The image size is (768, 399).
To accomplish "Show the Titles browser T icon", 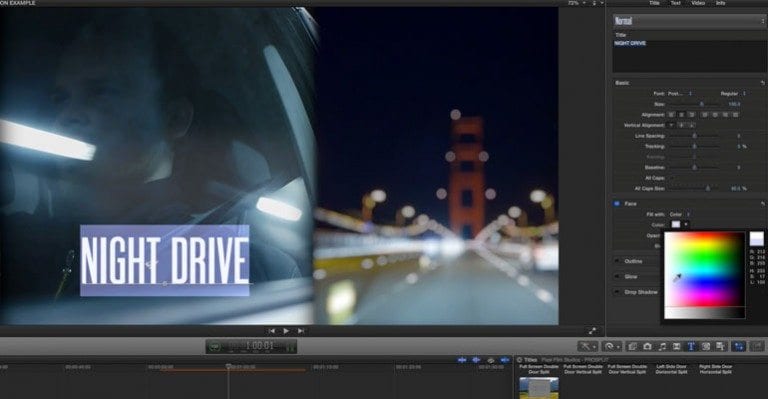I will pos(691,347).
